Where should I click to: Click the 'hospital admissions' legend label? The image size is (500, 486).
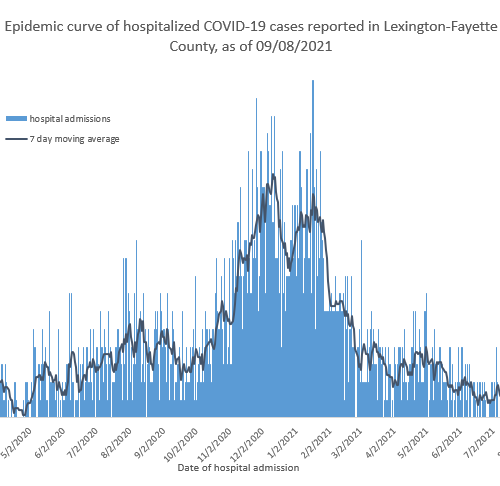[70, 119]
